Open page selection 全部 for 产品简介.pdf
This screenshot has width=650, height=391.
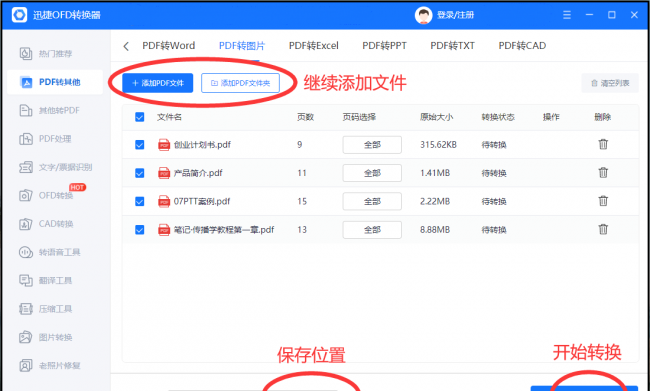[372, 173]
